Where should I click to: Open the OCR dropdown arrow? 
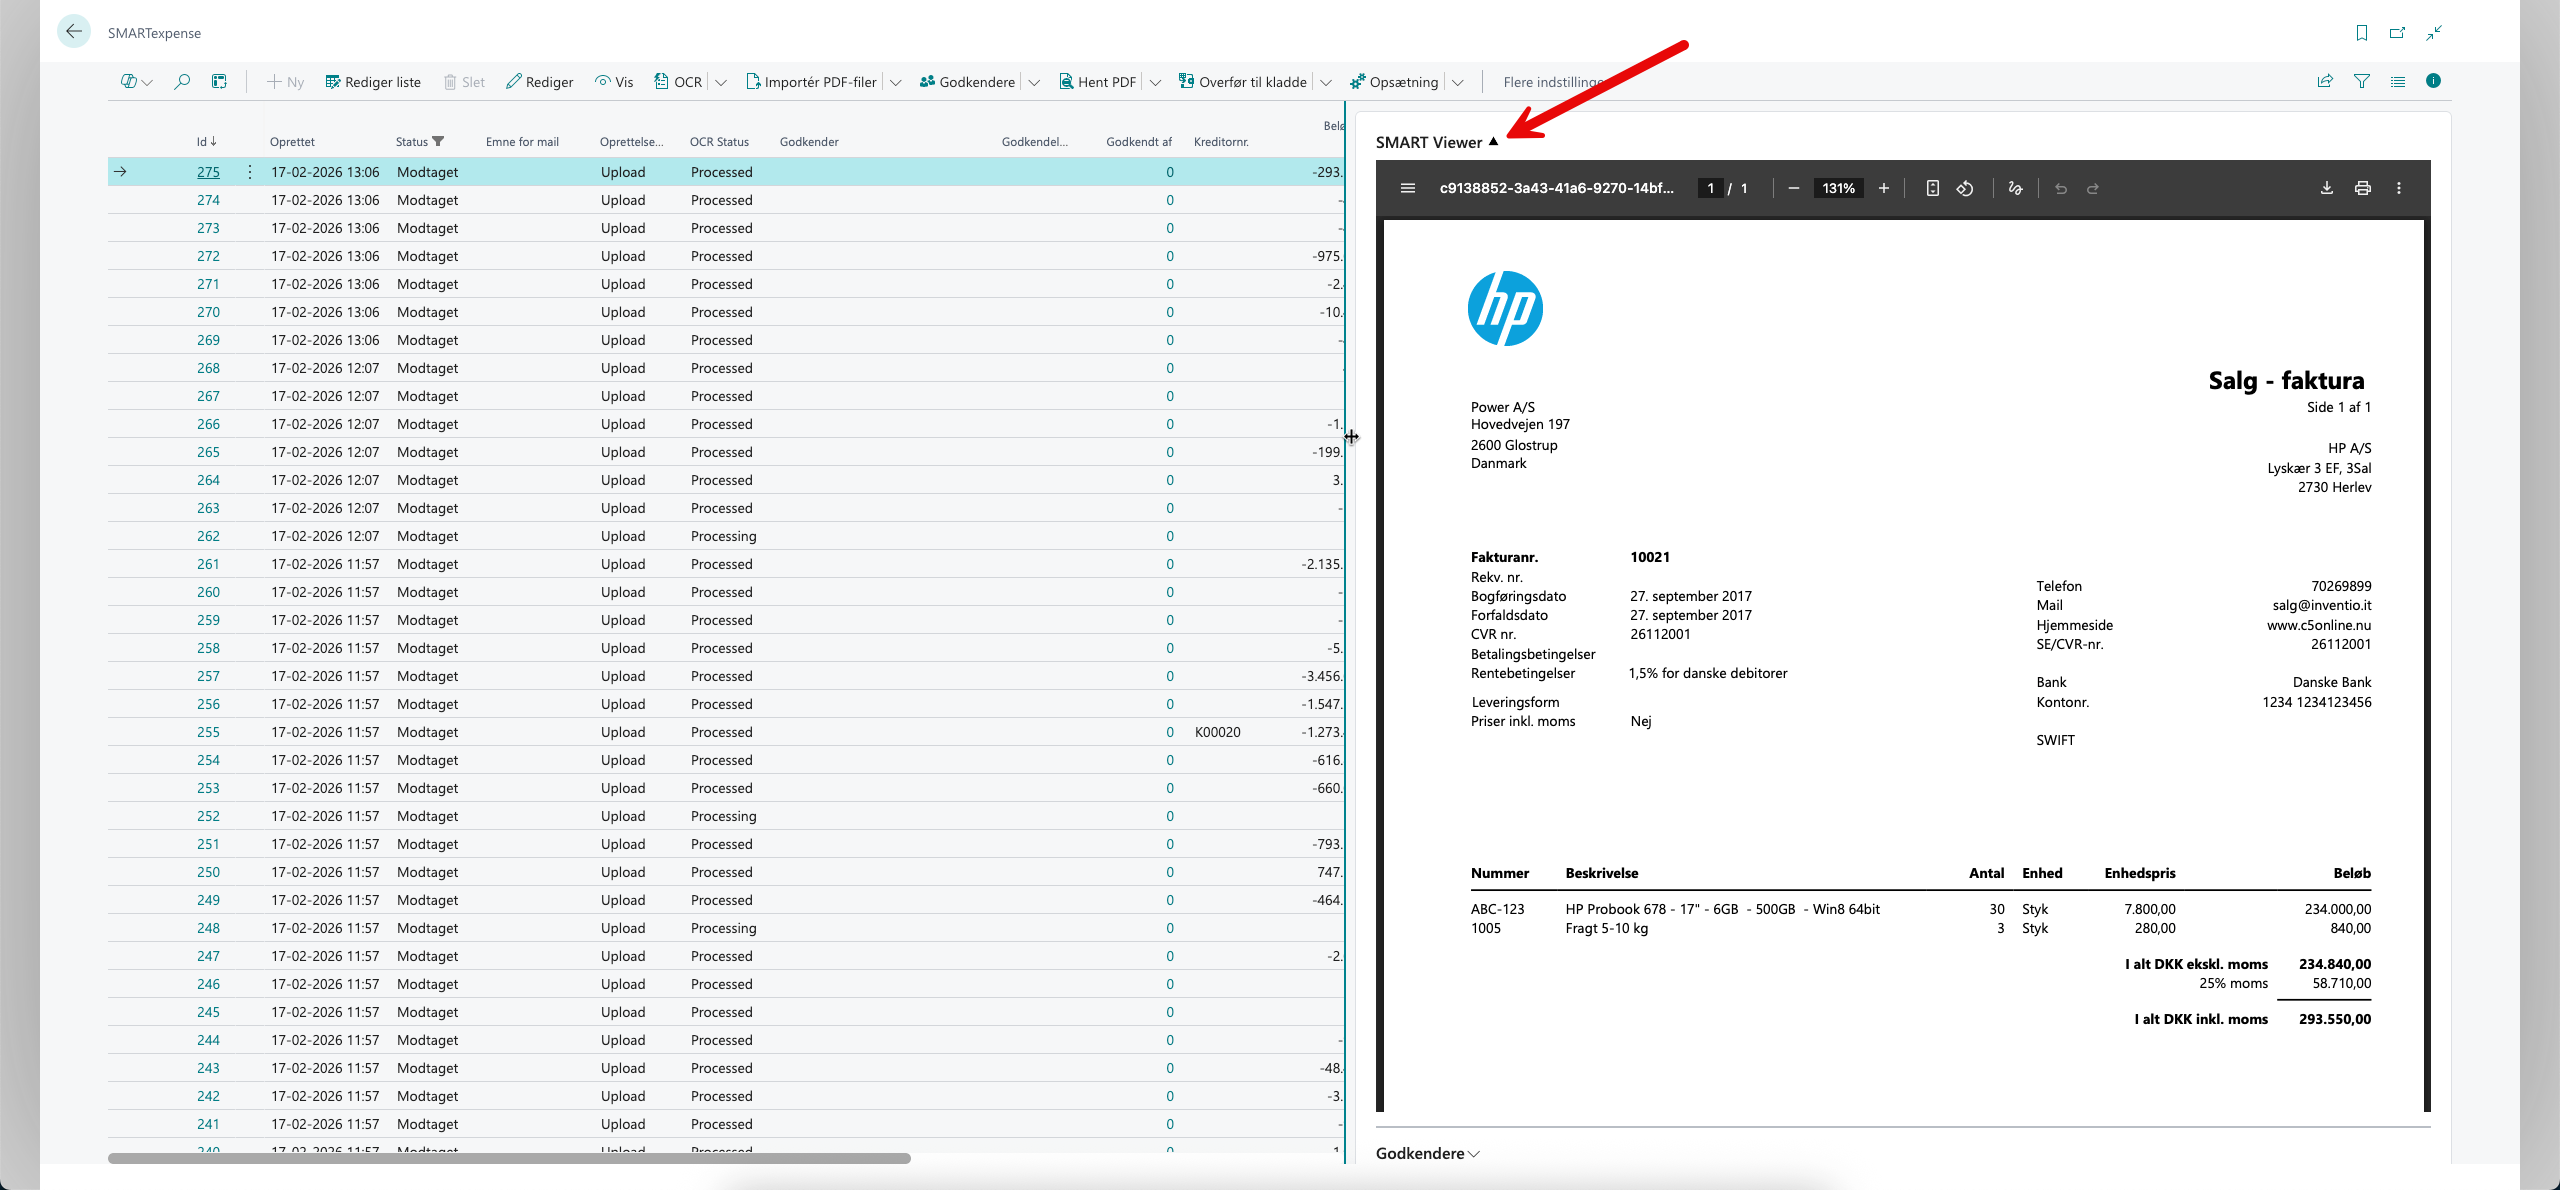[x=721, y=82]
